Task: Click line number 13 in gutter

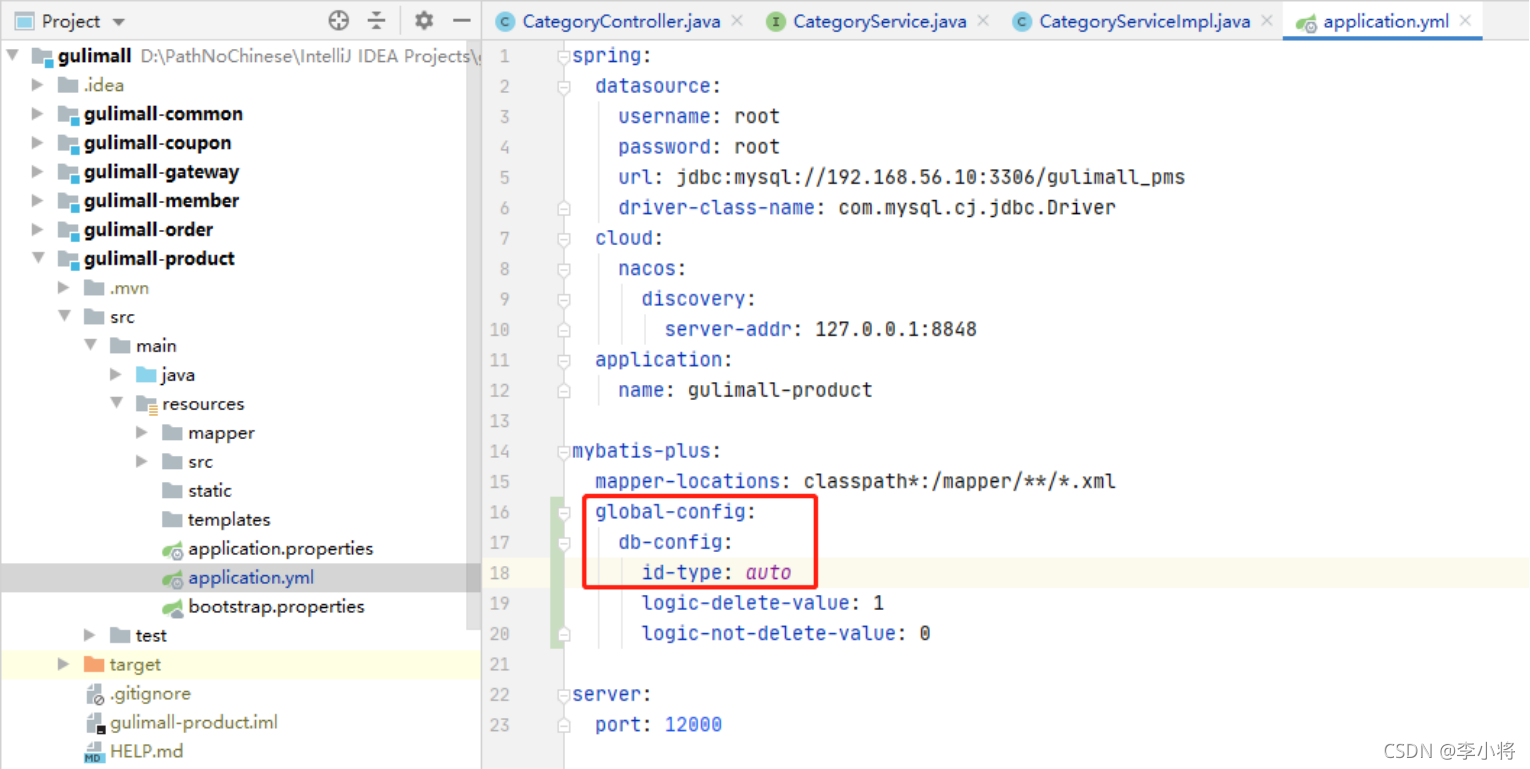Action: coord(500,421)
